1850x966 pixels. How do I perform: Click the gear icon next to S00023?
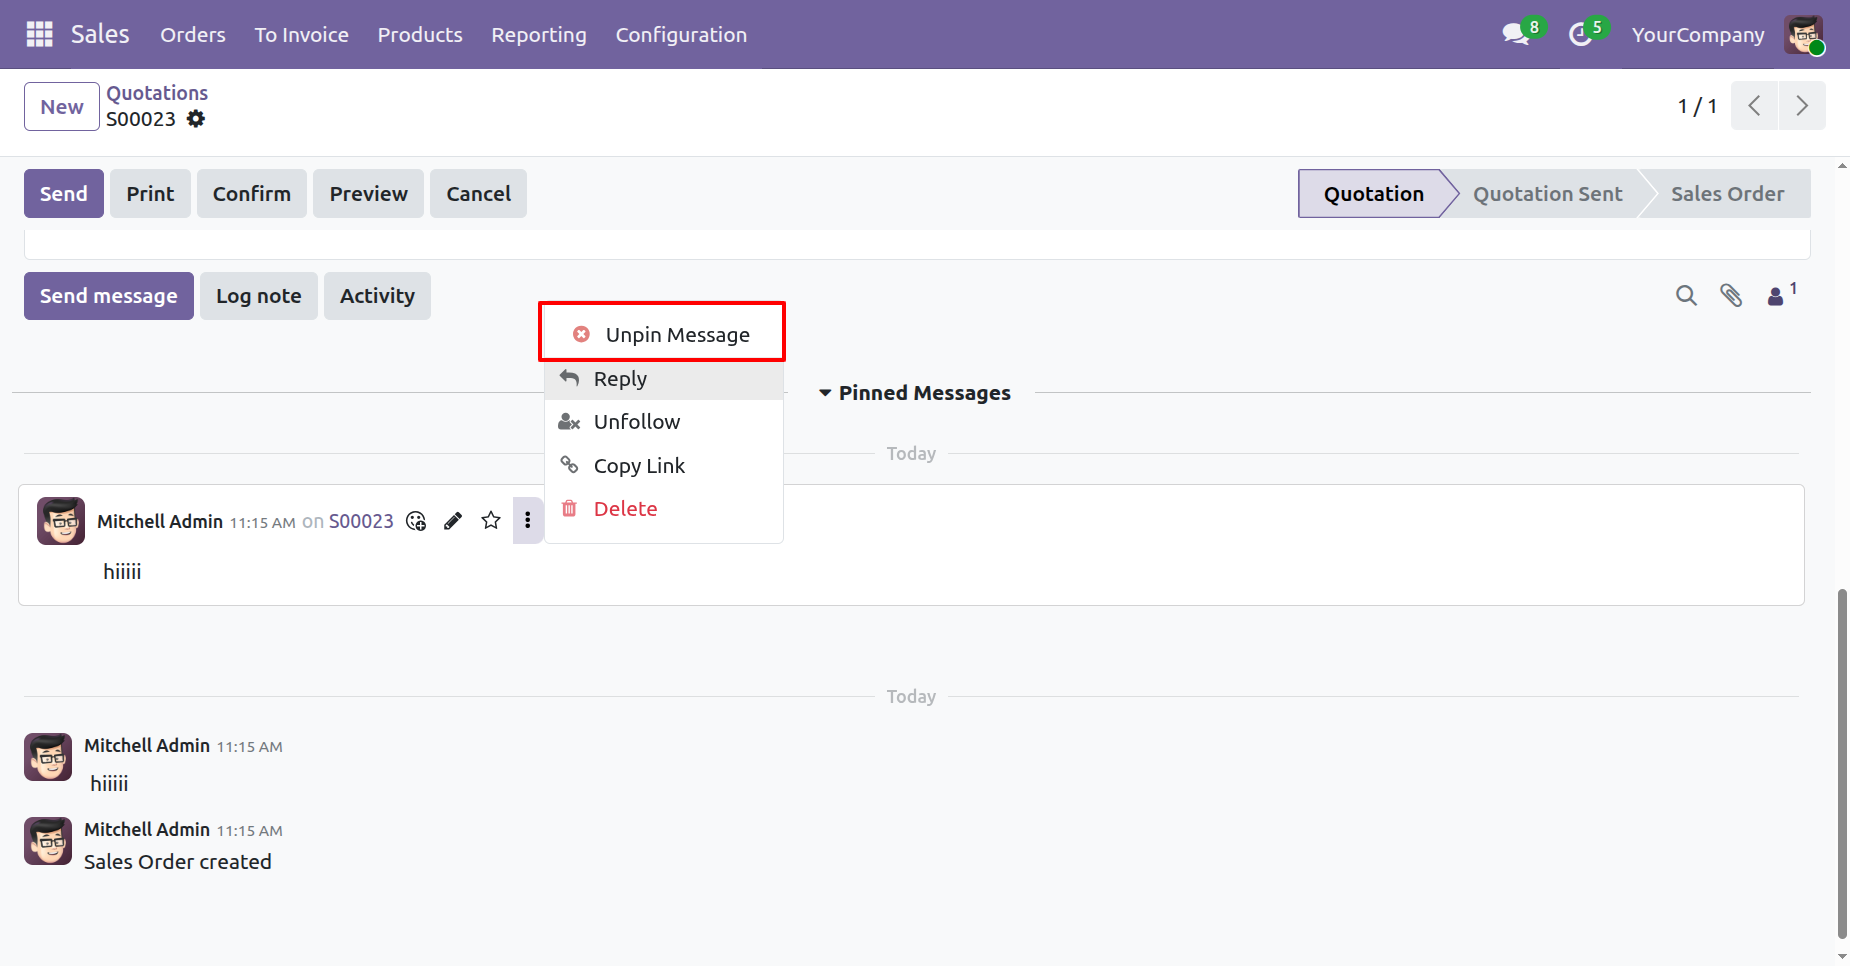coord(196,119)
